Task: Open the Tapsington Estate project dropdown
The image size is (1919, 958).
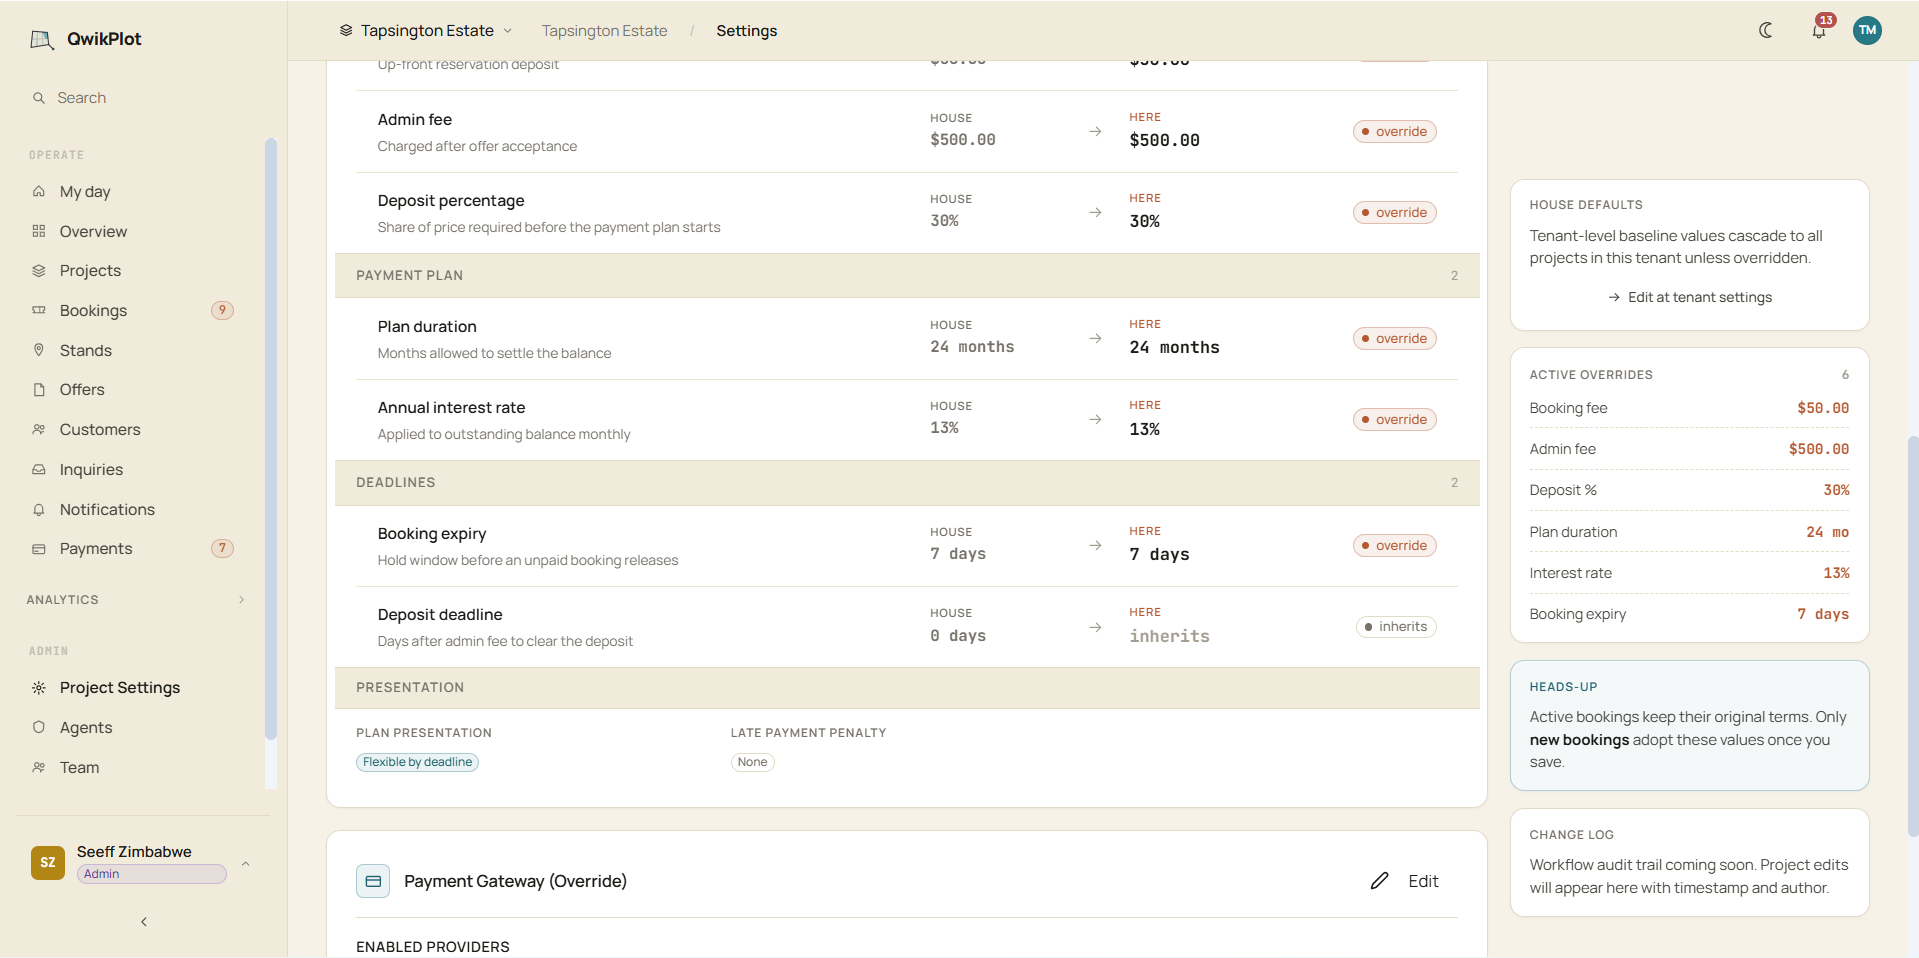Action: click(426, 30)
